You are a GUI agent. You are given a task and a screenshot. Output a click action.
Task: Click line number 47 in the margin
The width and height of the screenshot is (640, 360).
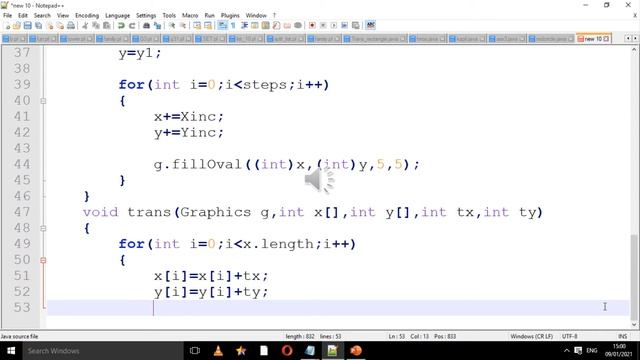(x=22, y=212)
